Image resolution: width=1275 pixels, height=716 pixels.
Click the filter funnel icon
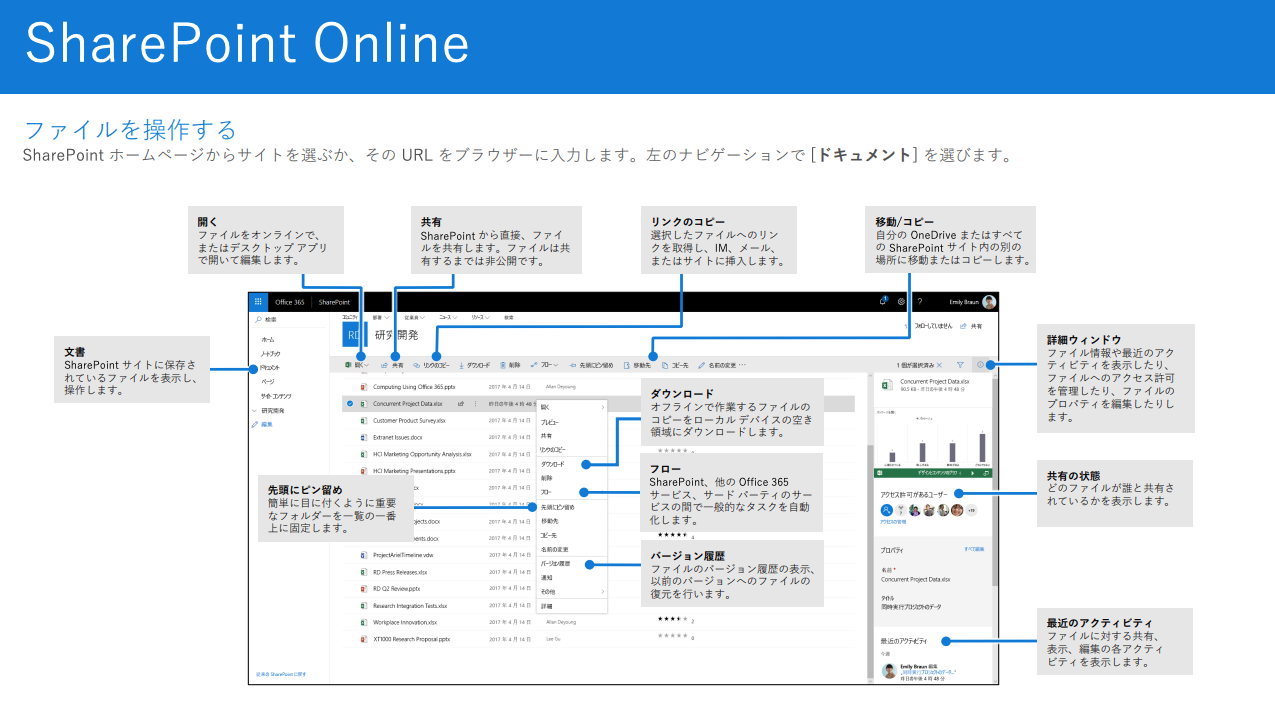960,365
